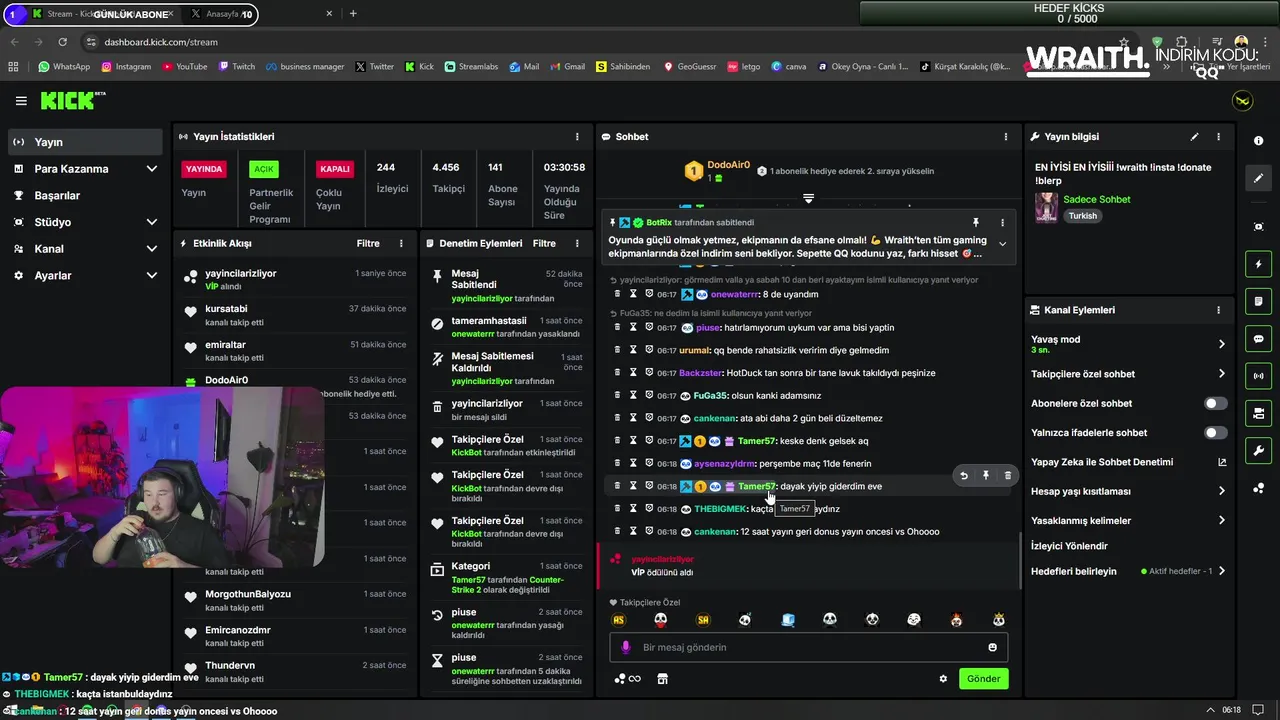Reload the page with the browser refresh button
The height and width of the screenshot is (720, 1280).
(x=63, y=42)
